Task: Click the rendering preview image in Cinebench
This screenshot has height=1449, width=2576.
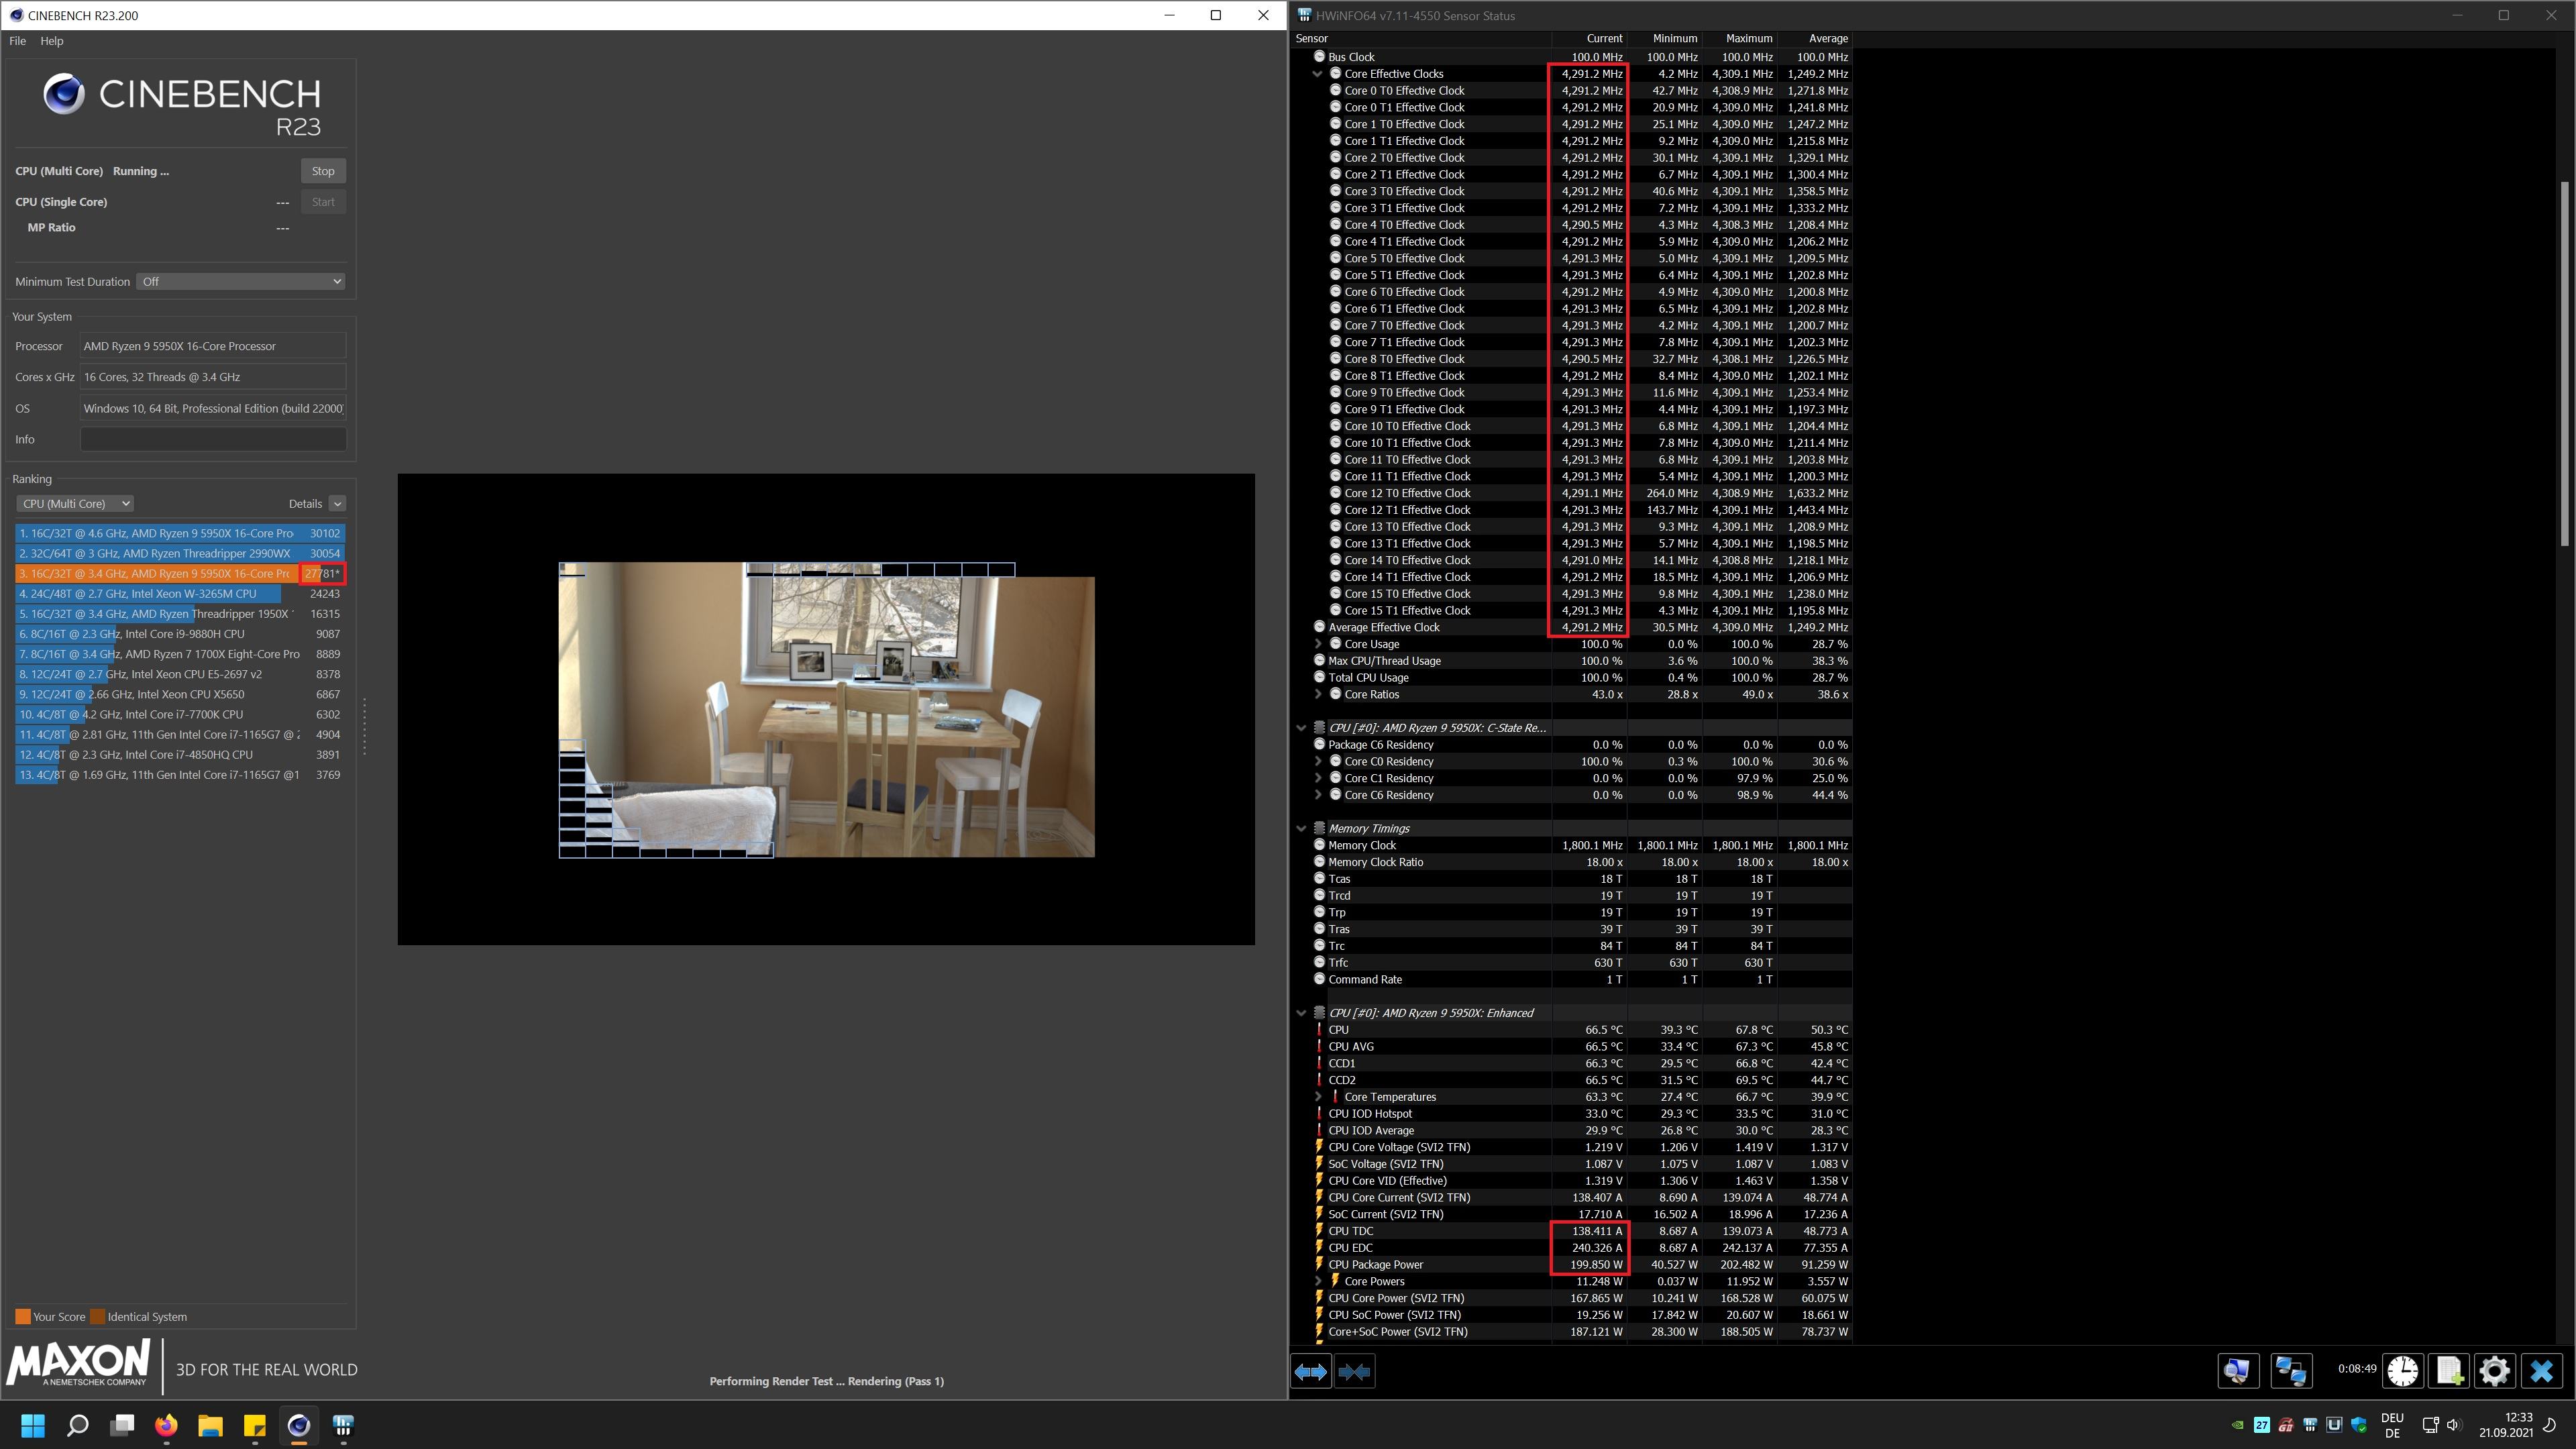Action: (826, 709)
